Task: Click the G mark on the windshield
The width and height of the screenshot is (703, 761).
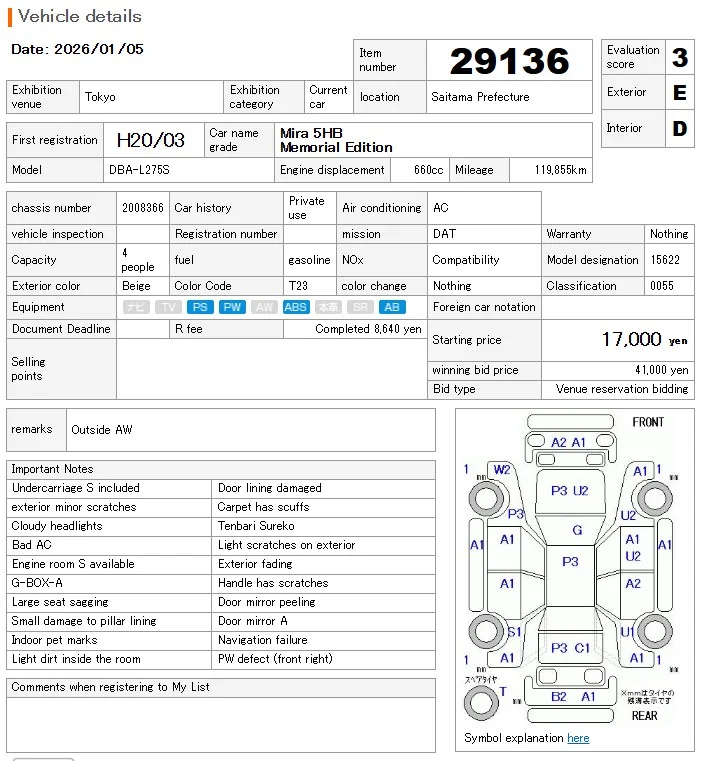Action: click(x=577, y=530)
